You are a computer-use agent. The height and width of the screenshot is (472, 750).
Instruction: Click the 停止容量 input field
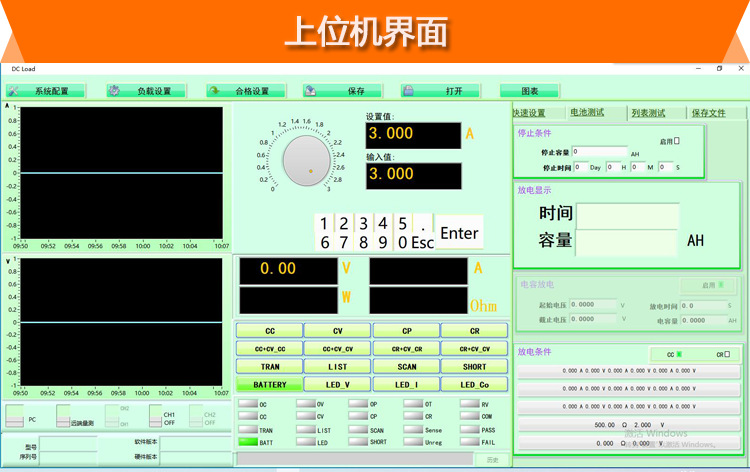(599, 152)
